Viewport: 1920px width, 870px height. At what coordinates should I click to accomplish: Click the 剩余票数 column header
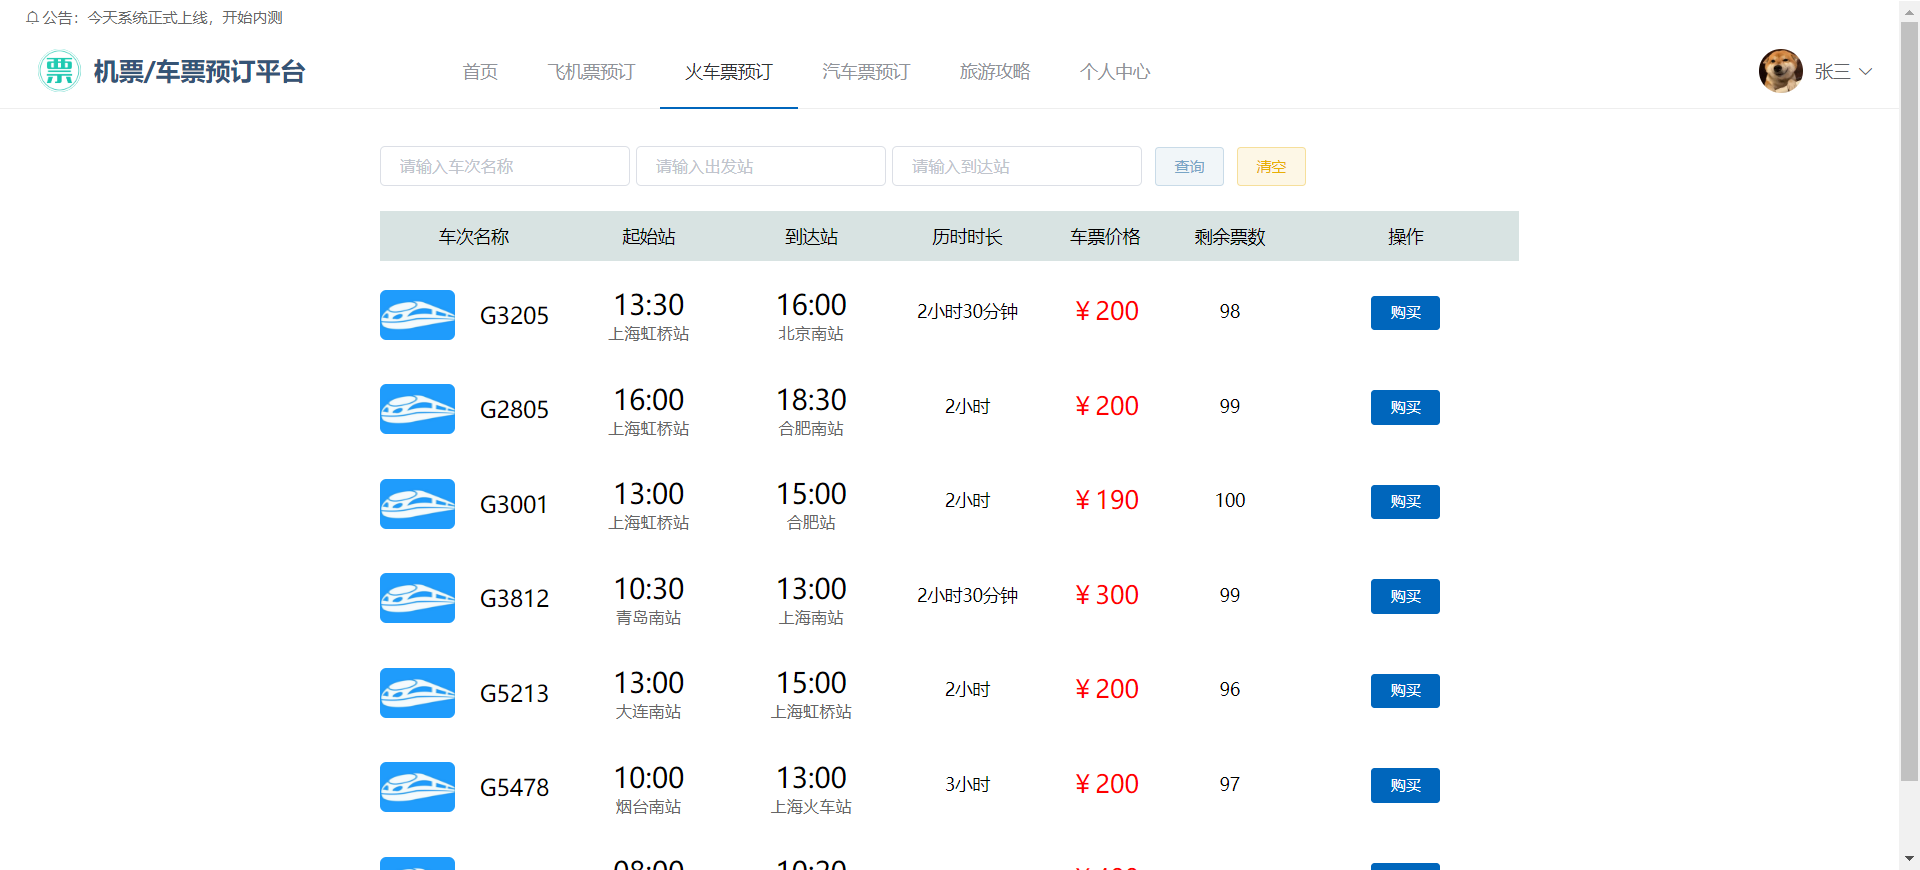tap(1230, 237)
